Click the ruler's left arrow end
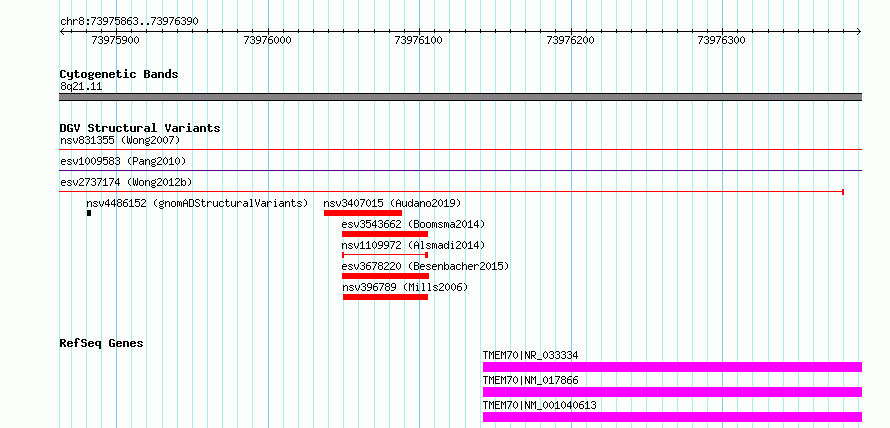Viewport: 890px width, 428px height. (62, 32)
